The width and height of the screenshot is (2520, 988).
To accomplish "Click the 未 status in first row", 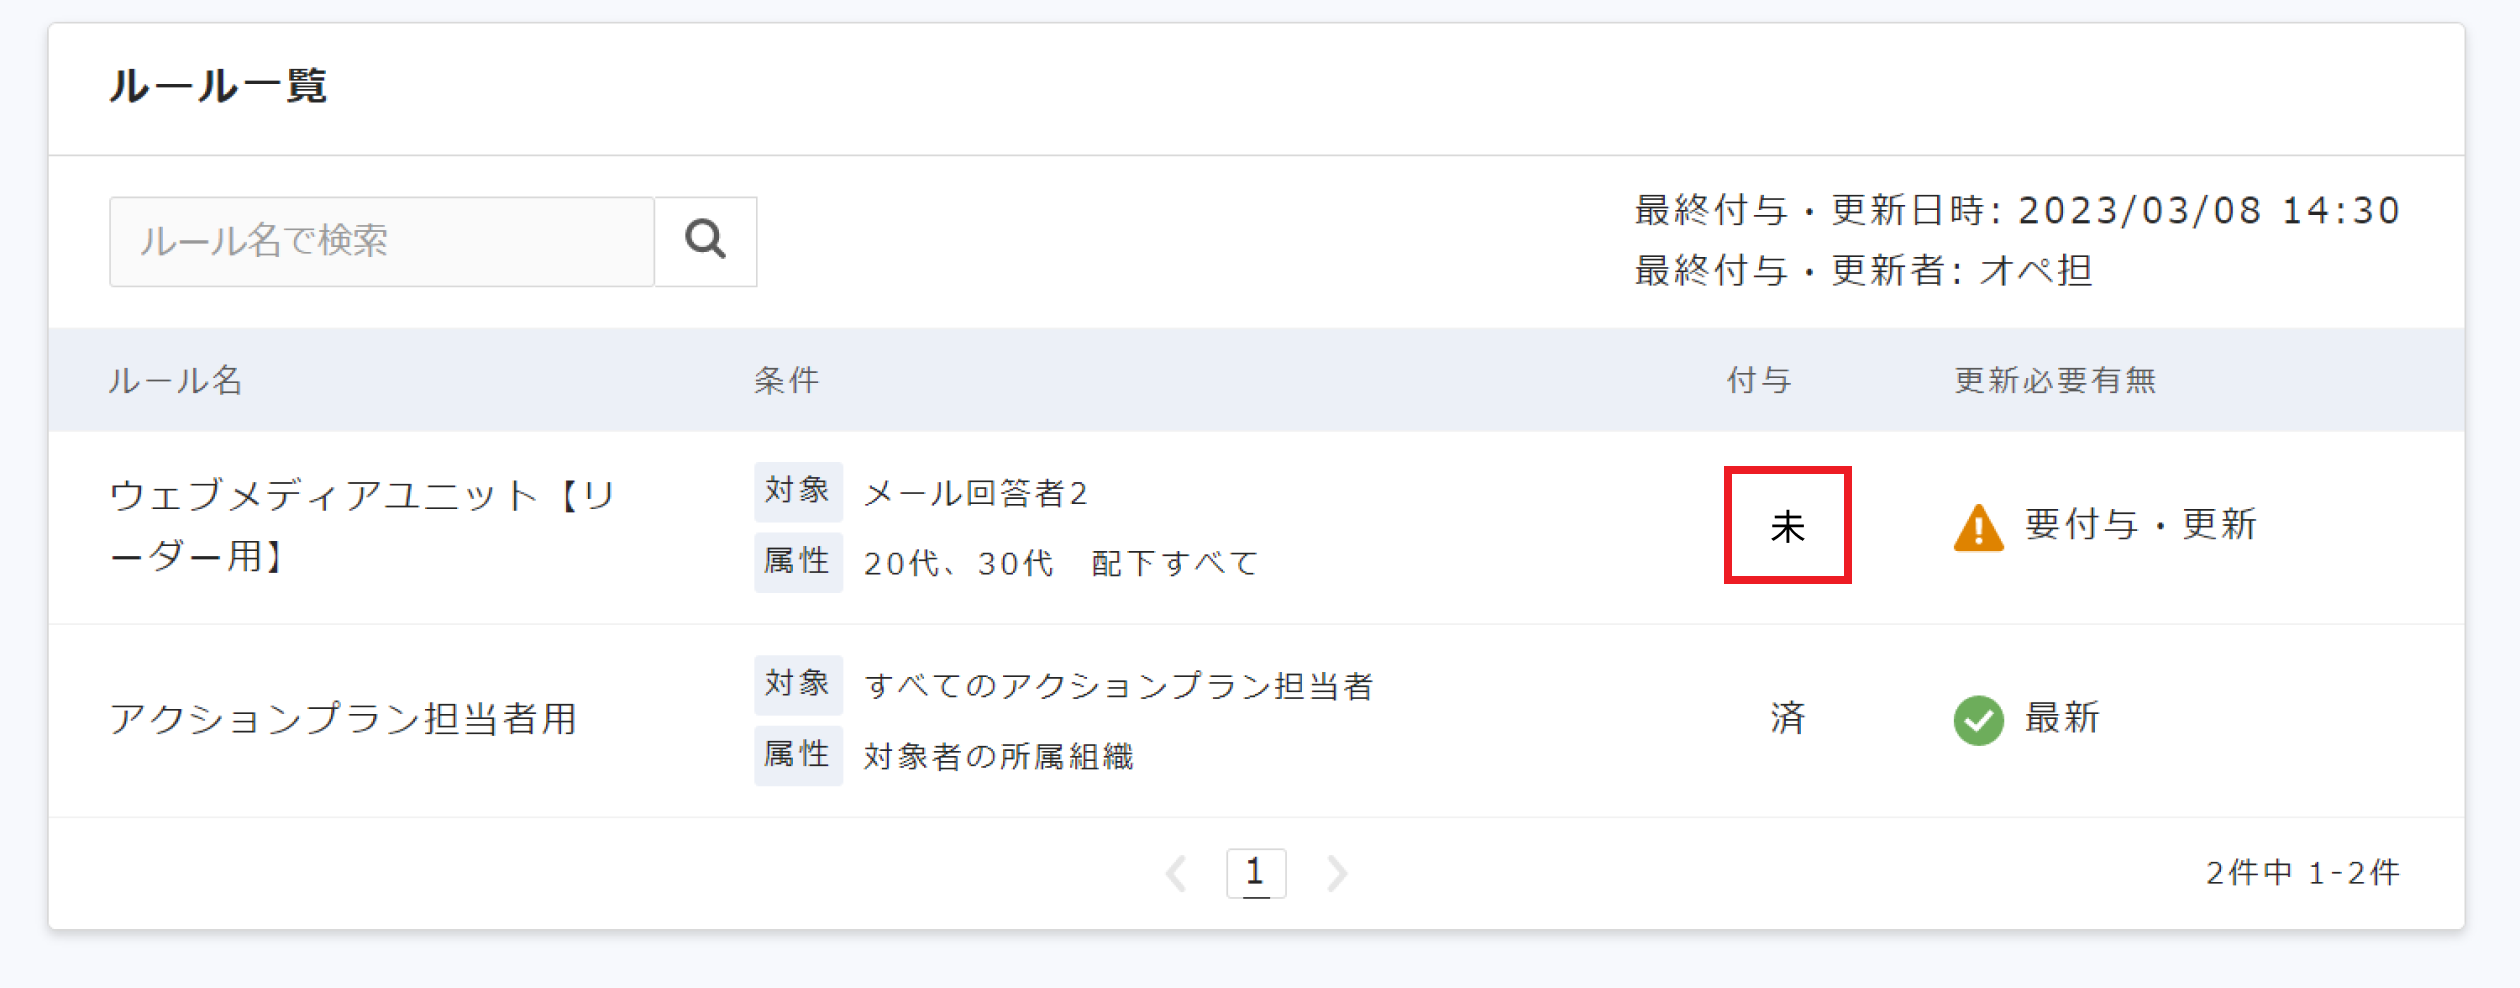I will (1787, 526).
